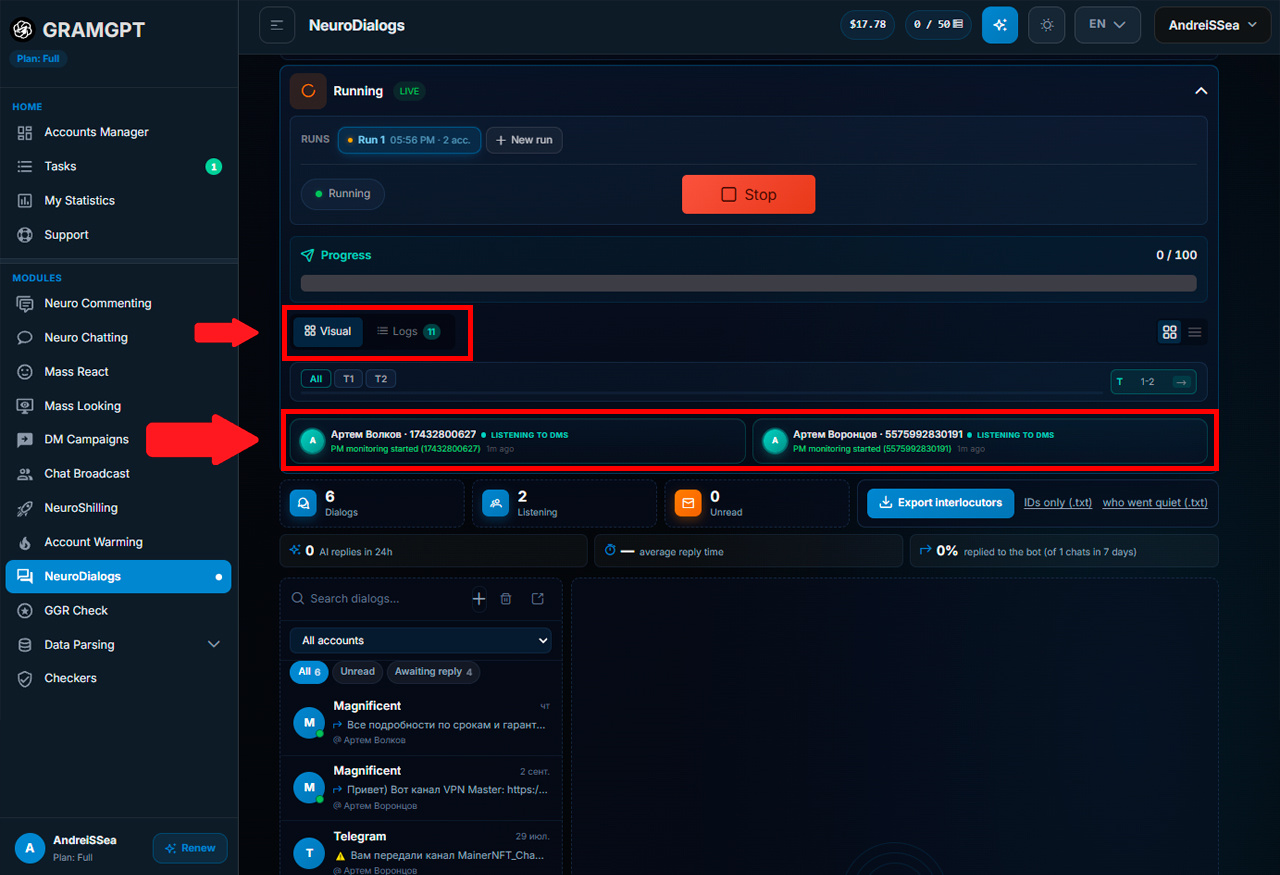Click the trash delete dialogs icon

(x=506, y=599)
